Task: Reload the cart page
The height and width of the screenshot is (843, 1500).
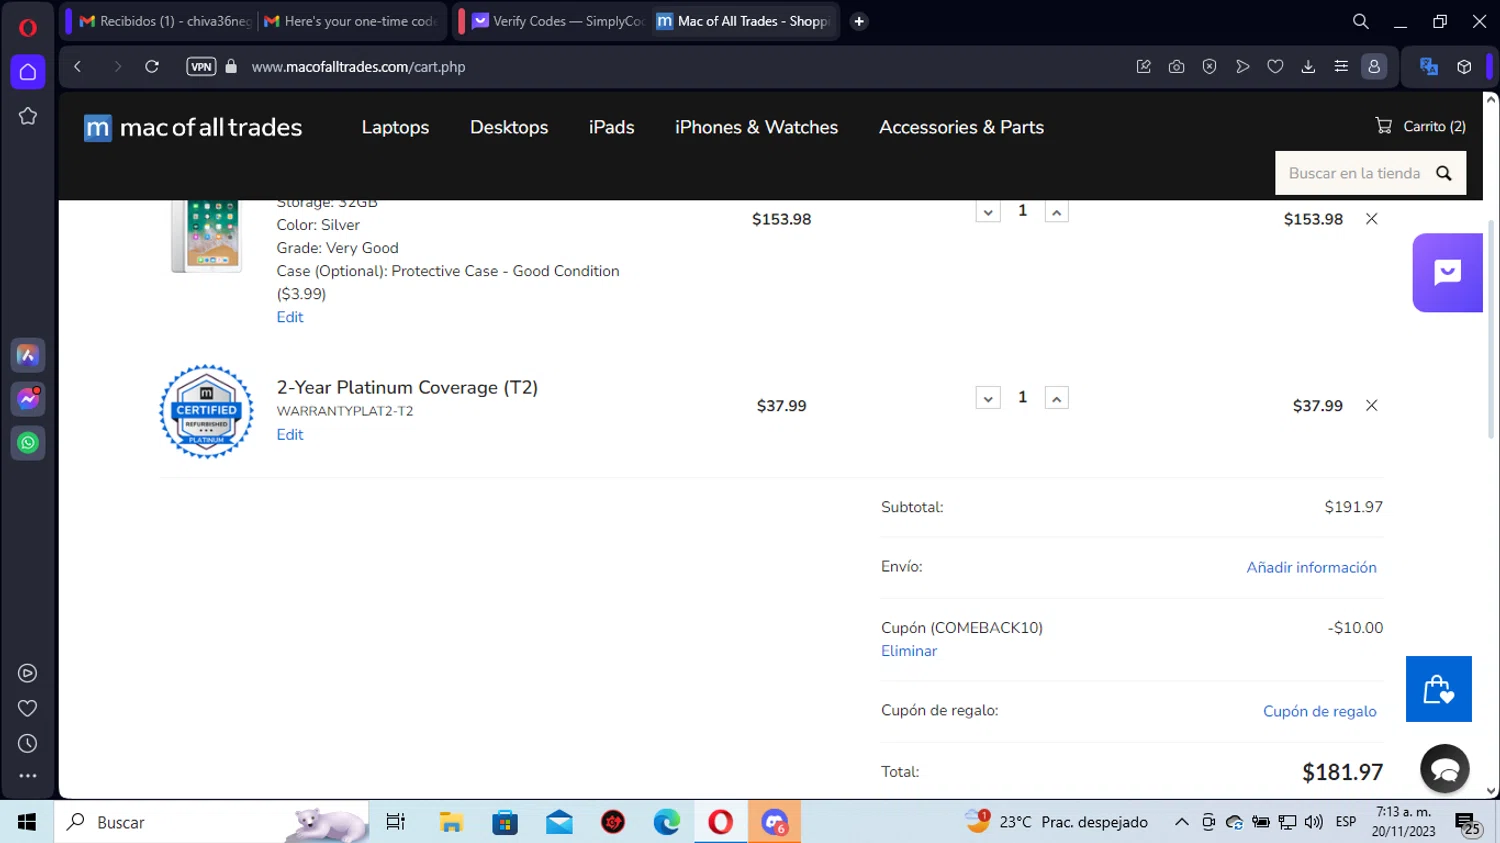Action: pos(152,67)
